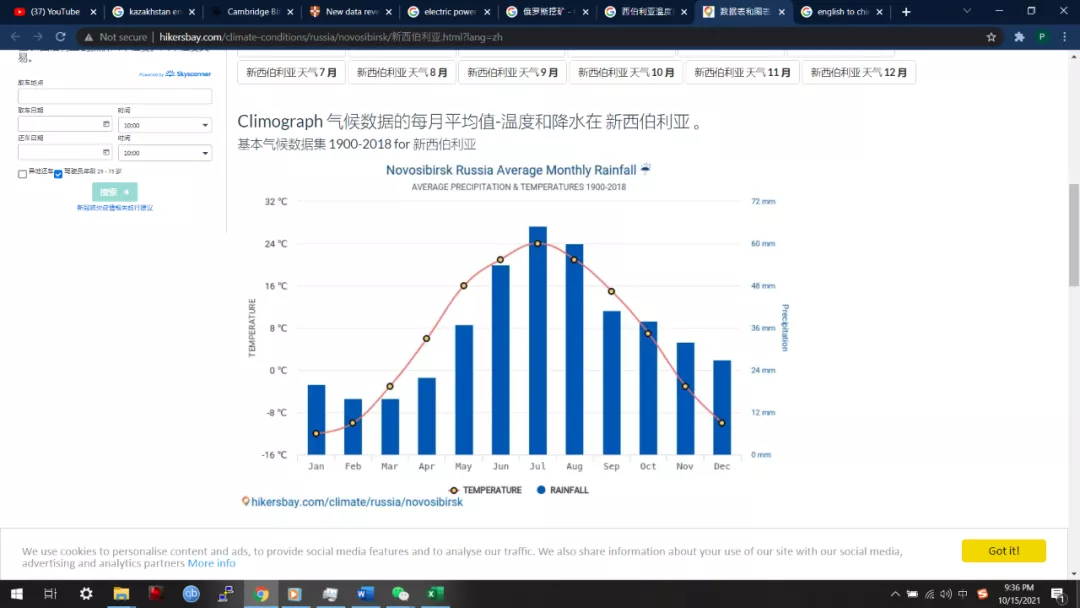Open the pickup date calendar icon
The image size is (1080, 608).
106,124
